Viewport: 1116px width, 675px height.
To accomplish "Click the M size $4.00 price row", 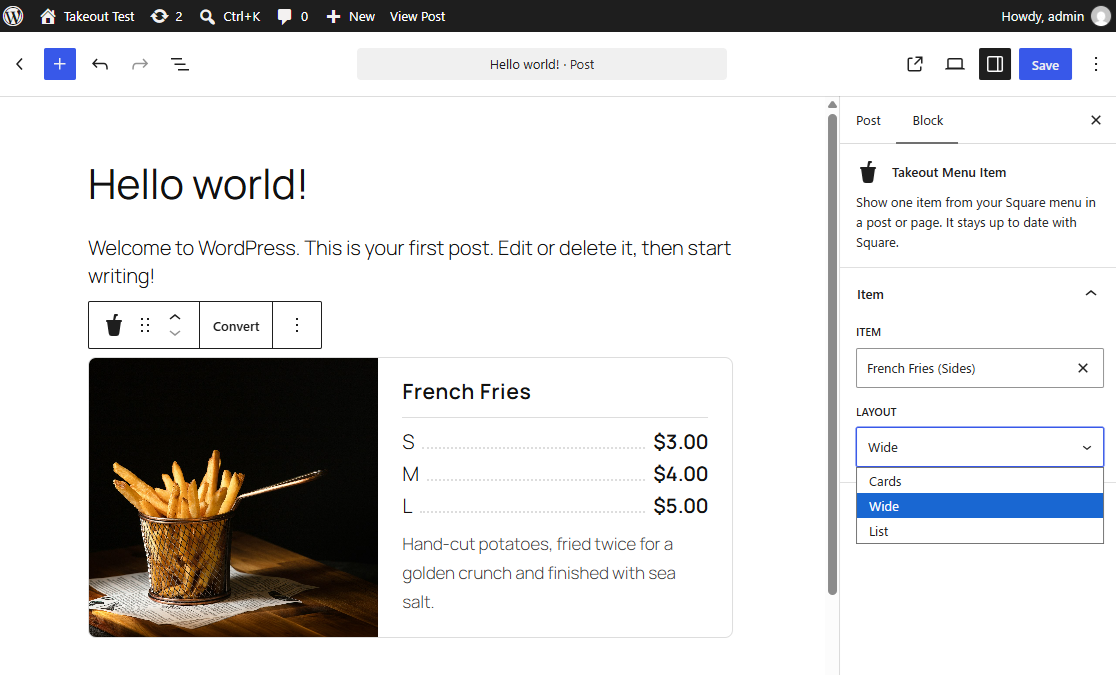I will click(555, 473).
